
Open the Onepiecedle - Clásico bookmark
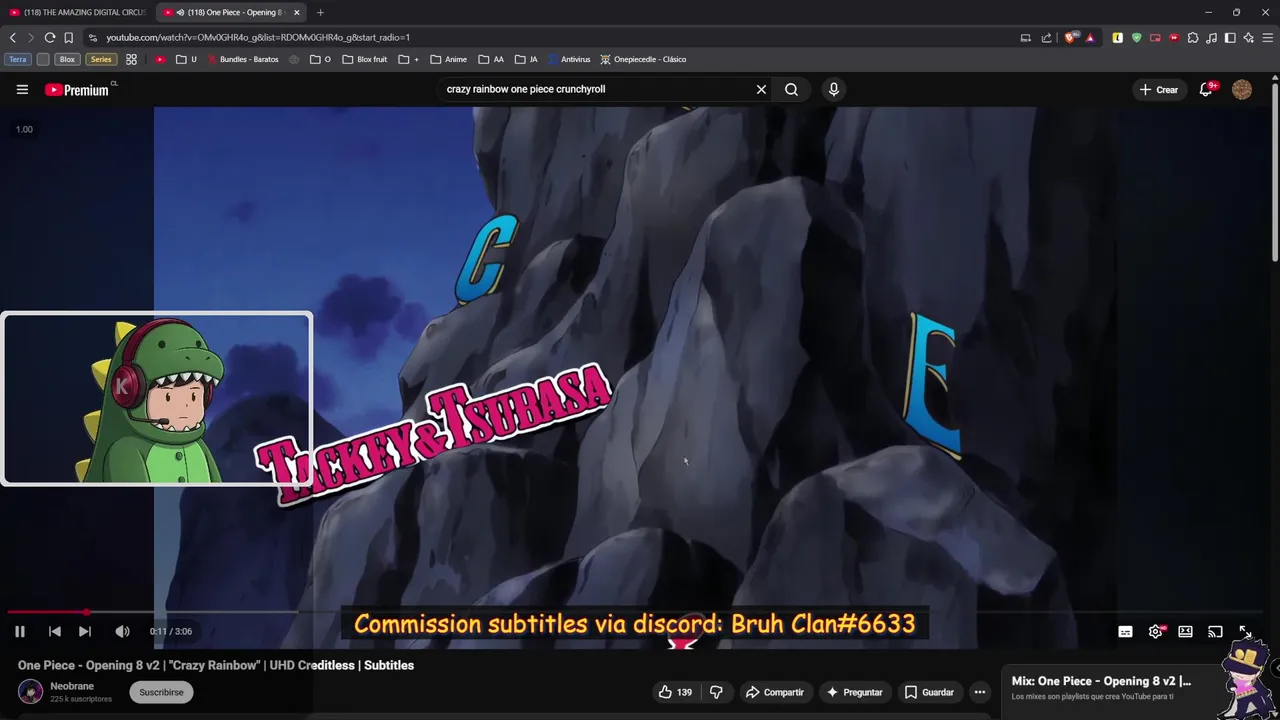643,59
